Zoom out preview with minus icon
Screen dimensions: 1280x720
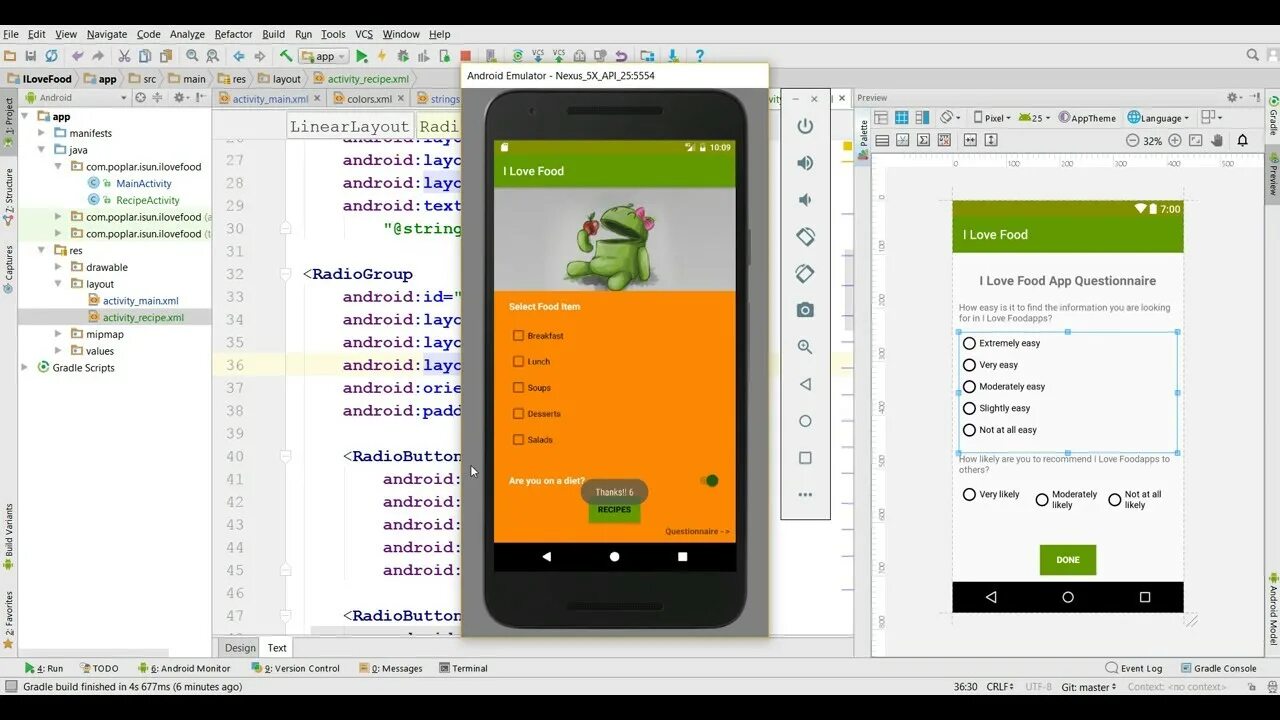tap(1132, 141)
